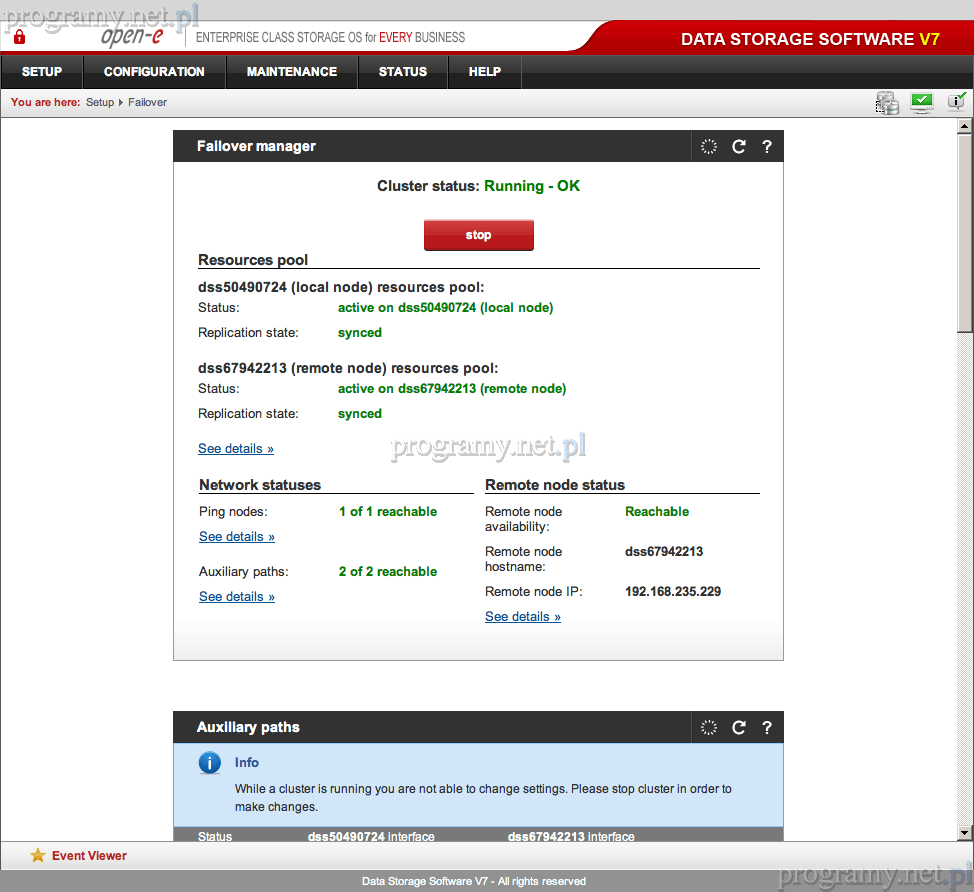The image size is (974, 892).
Task: Open the MAINTENANCE menu
Action: point(292,72)
